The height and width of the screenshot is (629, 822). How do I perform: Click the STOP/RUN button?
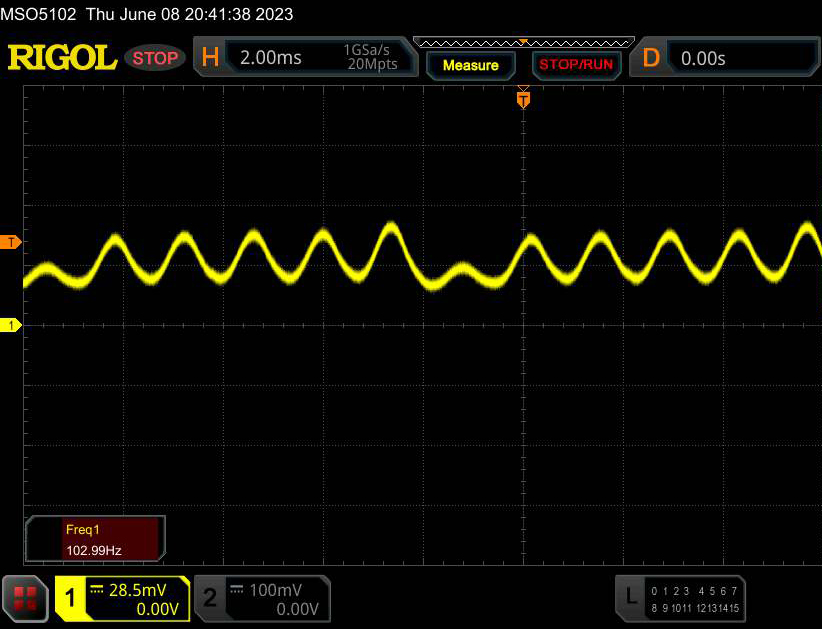[x=576, y=65]
